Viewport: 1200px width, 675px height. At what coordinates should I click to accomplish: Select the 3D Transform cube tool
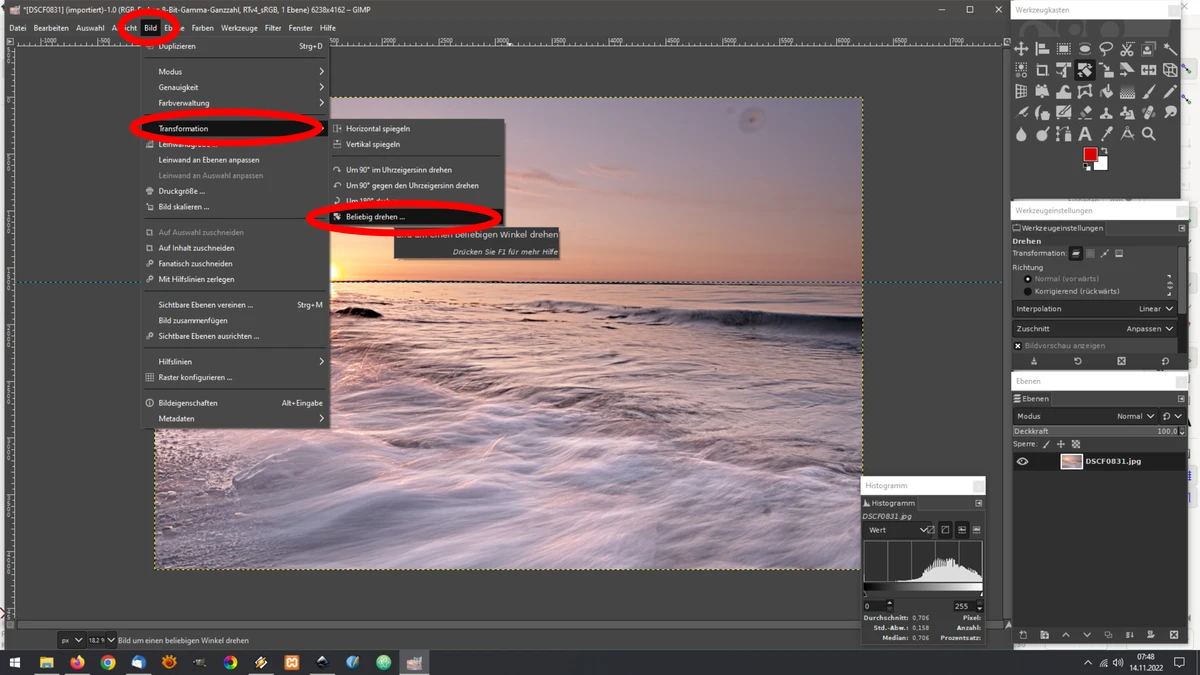pos(1170,70)
